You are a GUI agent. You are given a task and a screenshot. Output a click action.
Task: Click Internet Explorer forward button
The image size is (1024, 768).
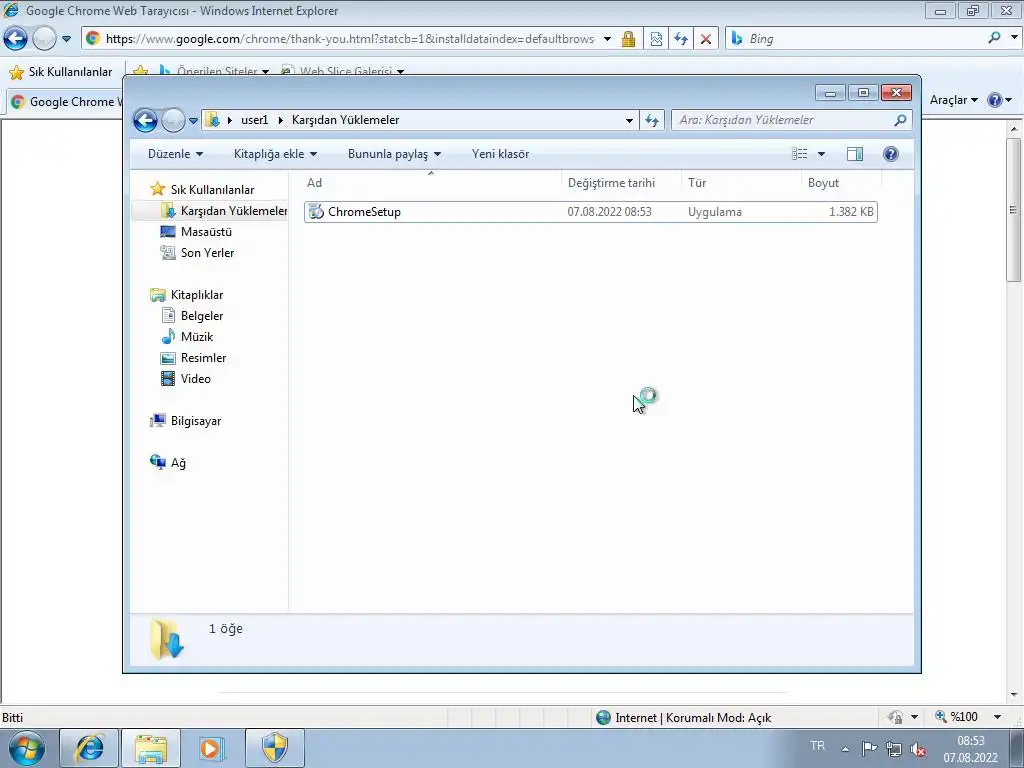tap(44, 39)
